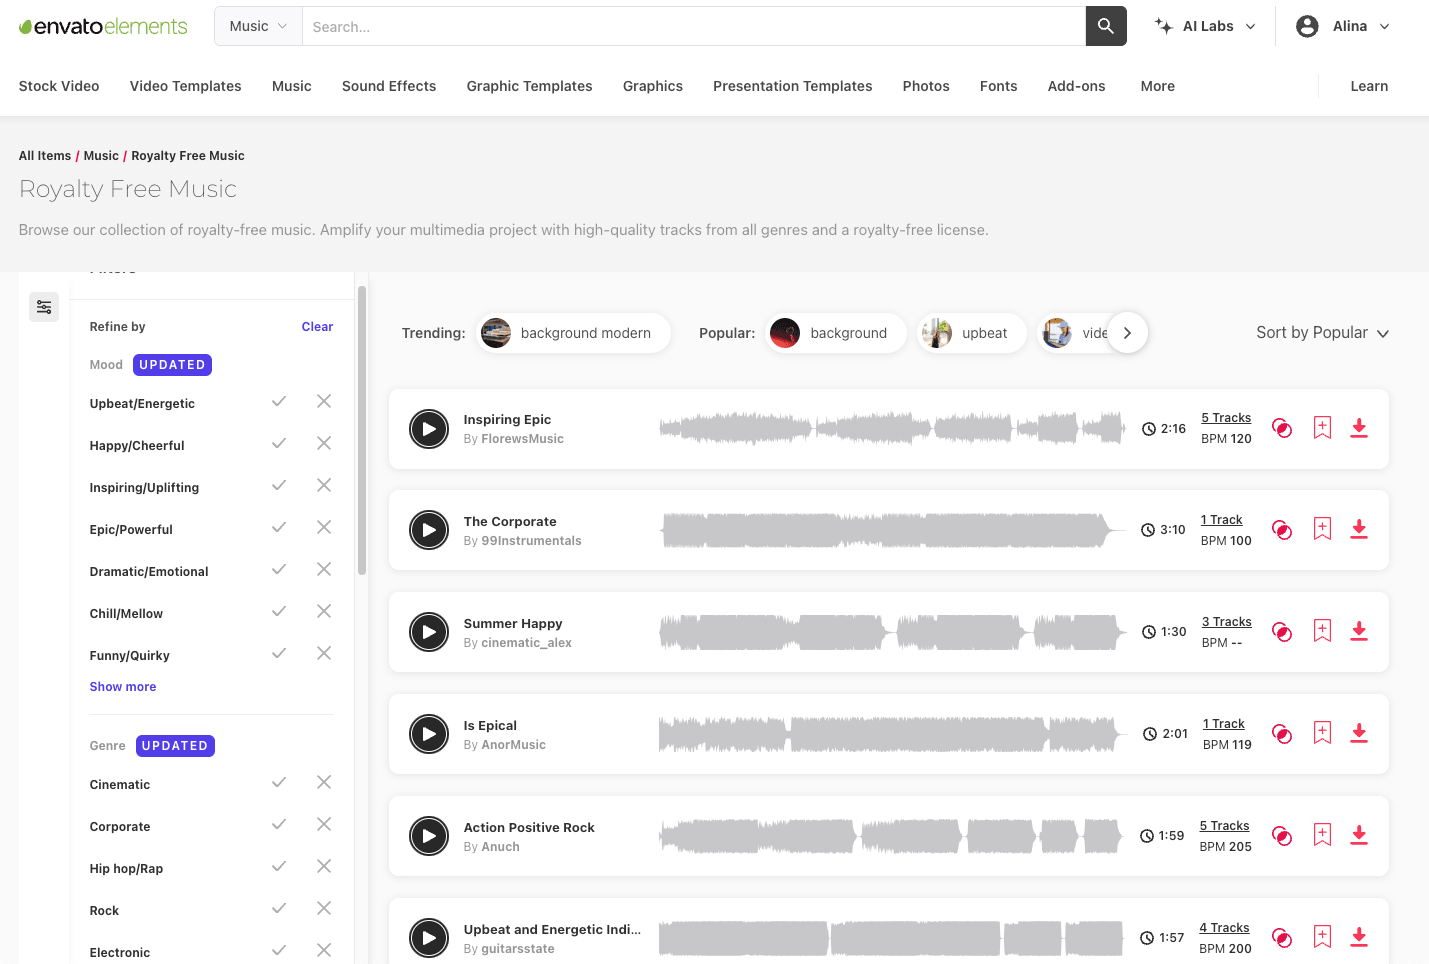Find similar tracks to Inspiring Epic
This screenshot has width=1429, height=964.
[x=1282, y=427]
